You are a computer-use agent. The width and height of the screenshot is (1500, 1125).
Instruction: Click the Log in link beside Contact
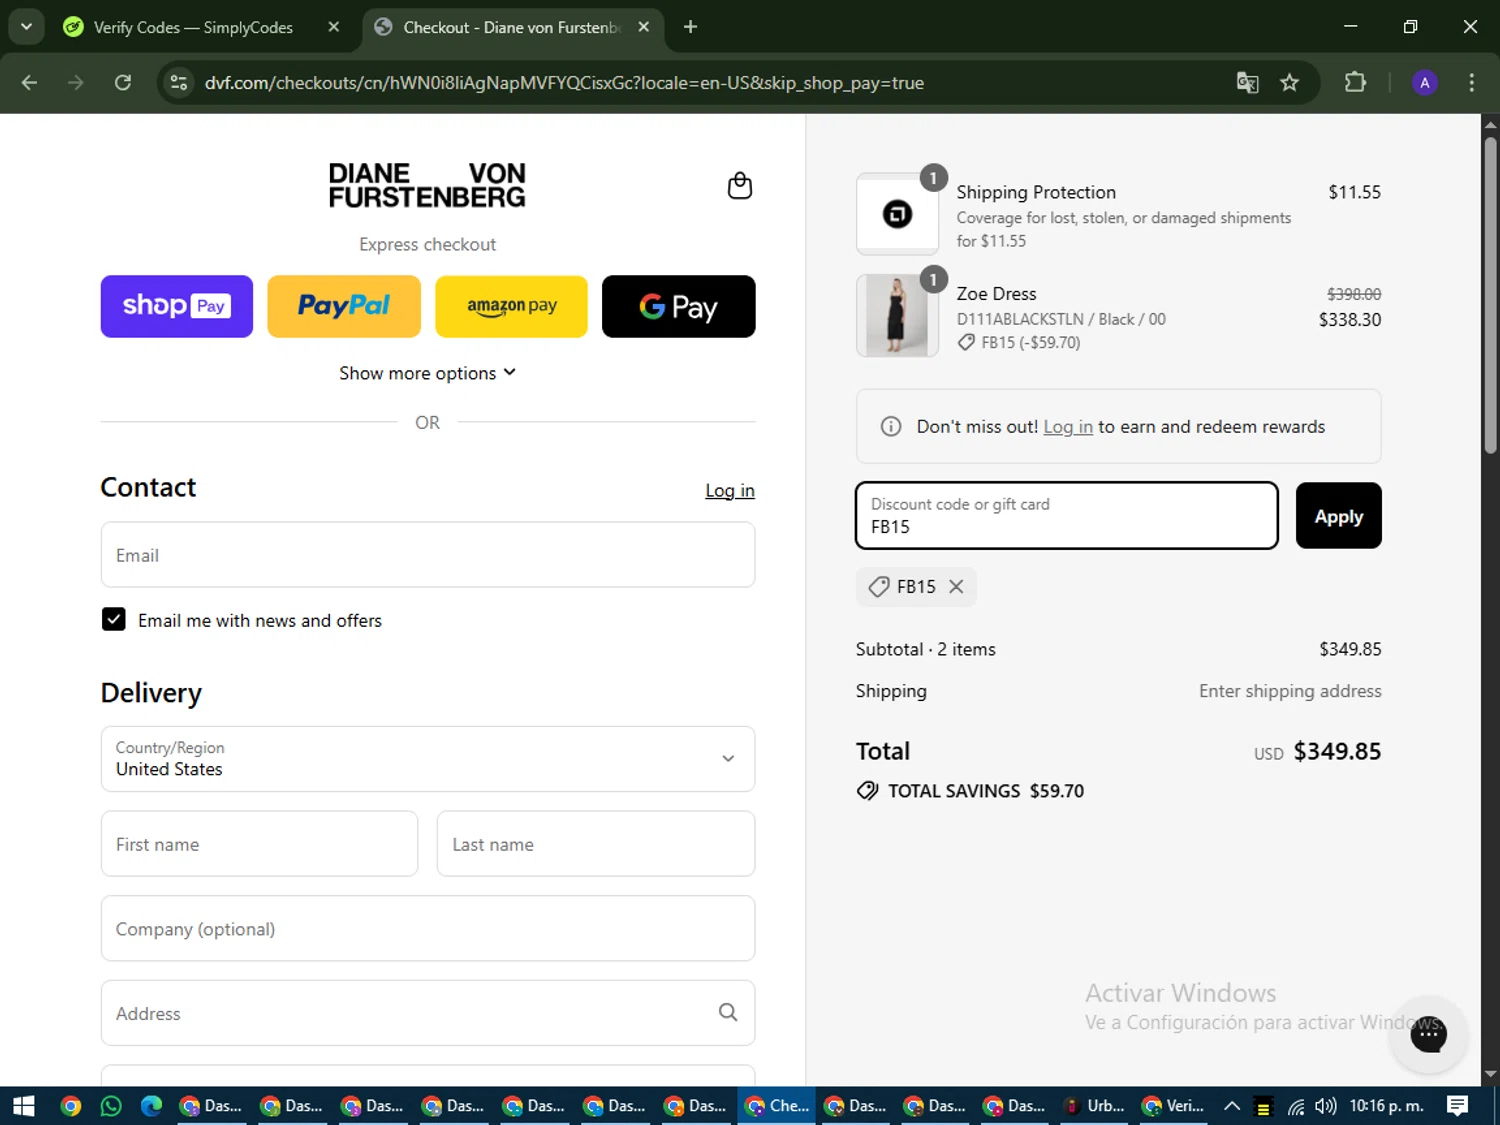click(730, 490)
